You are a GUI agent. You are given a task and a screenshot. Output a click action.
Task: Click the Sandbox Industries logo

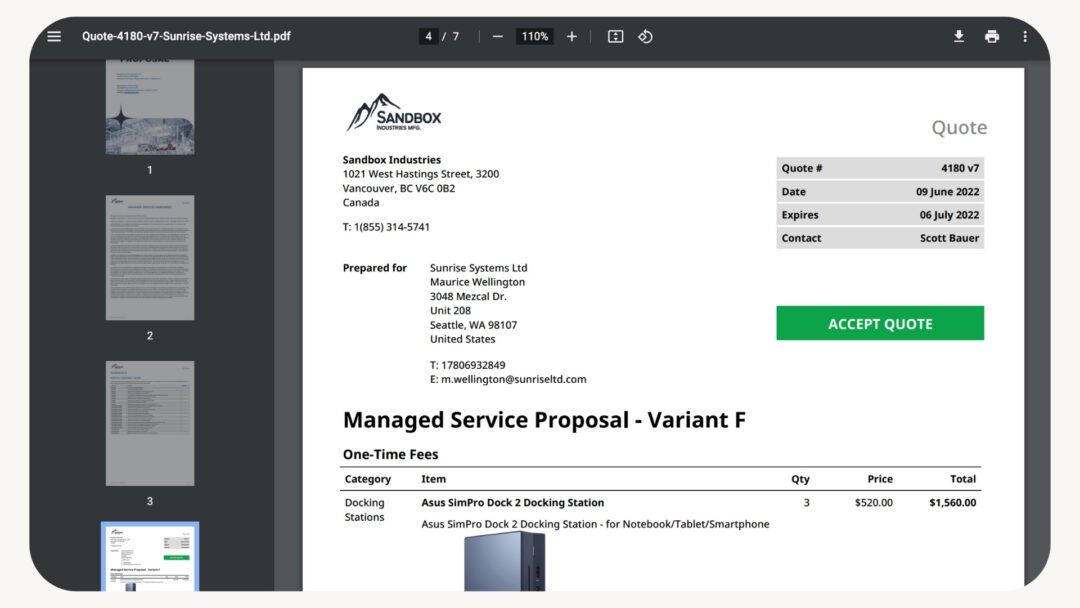(393, 113)
